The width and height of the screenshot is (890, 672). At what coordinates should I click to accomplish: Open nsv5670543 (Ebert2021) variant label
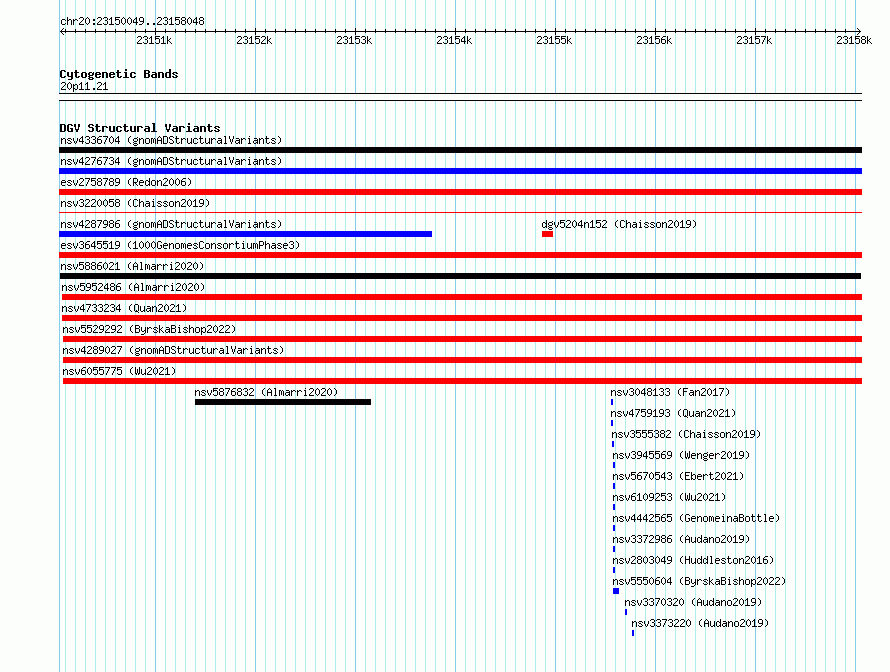678,476
